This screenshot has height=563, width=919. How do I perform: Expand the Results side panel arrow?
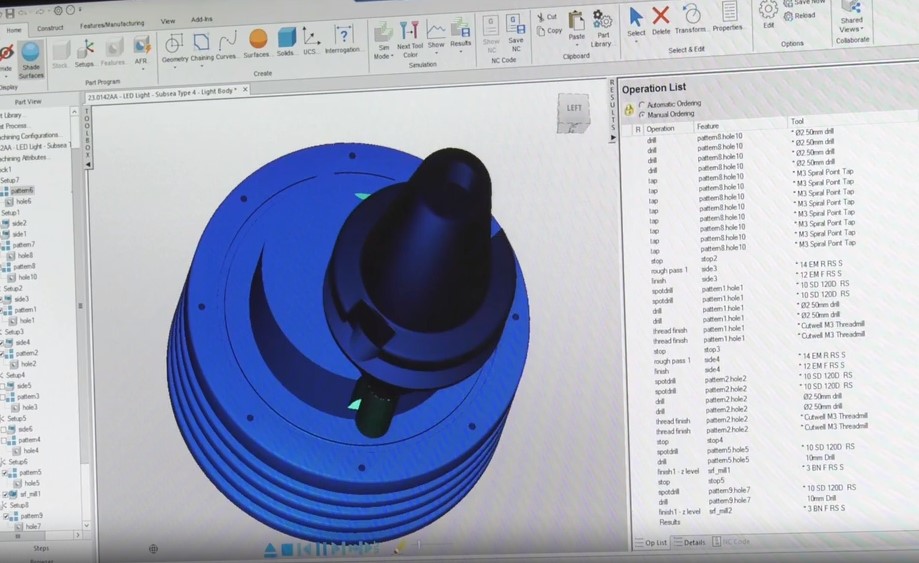612,138
